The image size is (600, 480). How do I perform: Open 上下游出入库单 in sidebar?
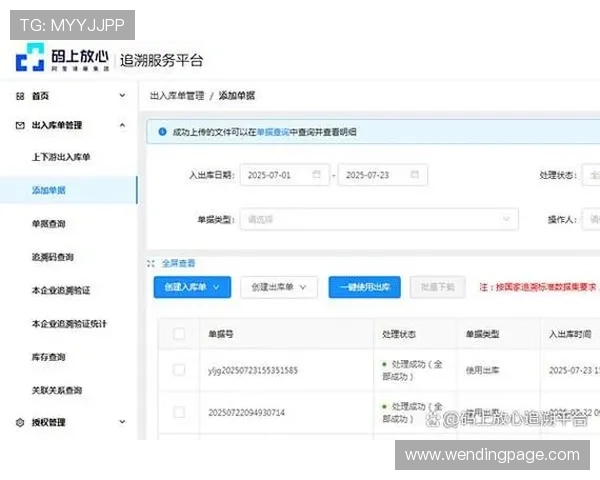click(x=61, y=157)
